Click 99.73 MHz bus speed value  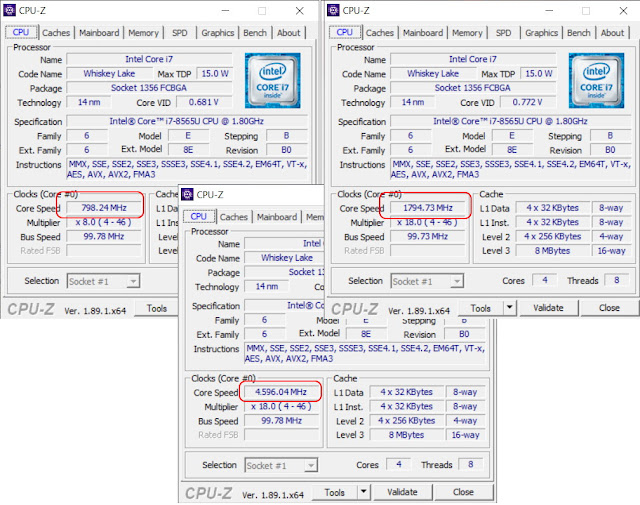[427, 236]
